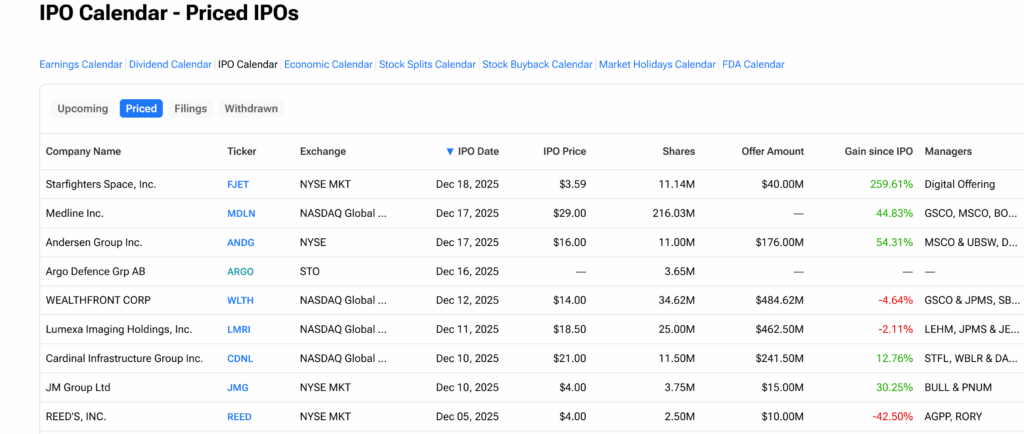The width and height of the screenshot is (1024, 434).
Task: Show the Withdrawn IPOs tab
Action: pos(251,109)
